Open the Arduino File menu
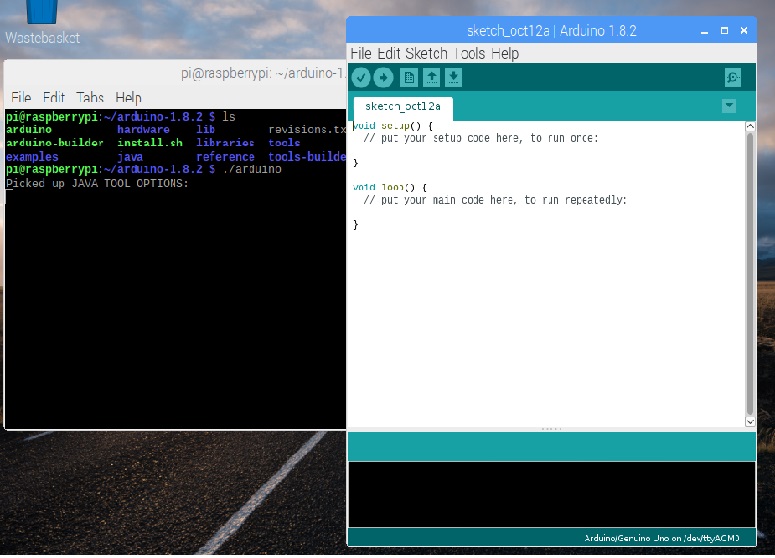This screenshot has width=775, height=558. (361, 53)
